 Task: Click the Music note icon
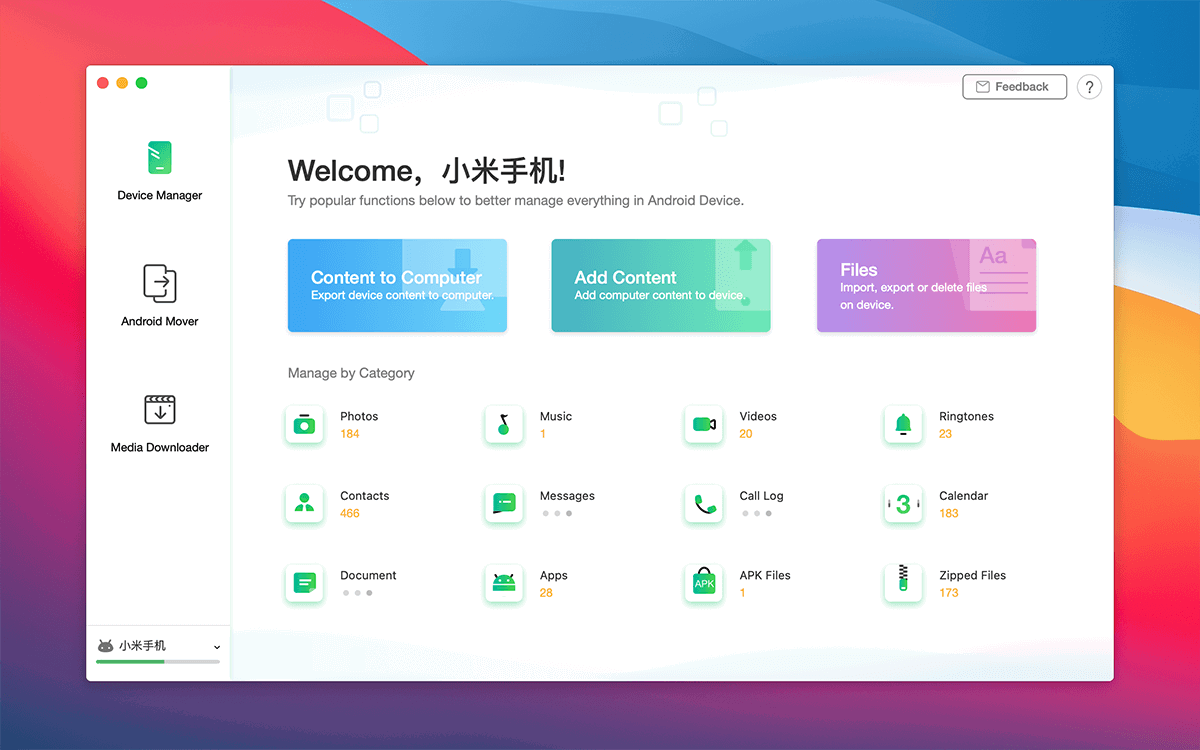[503, 424]
